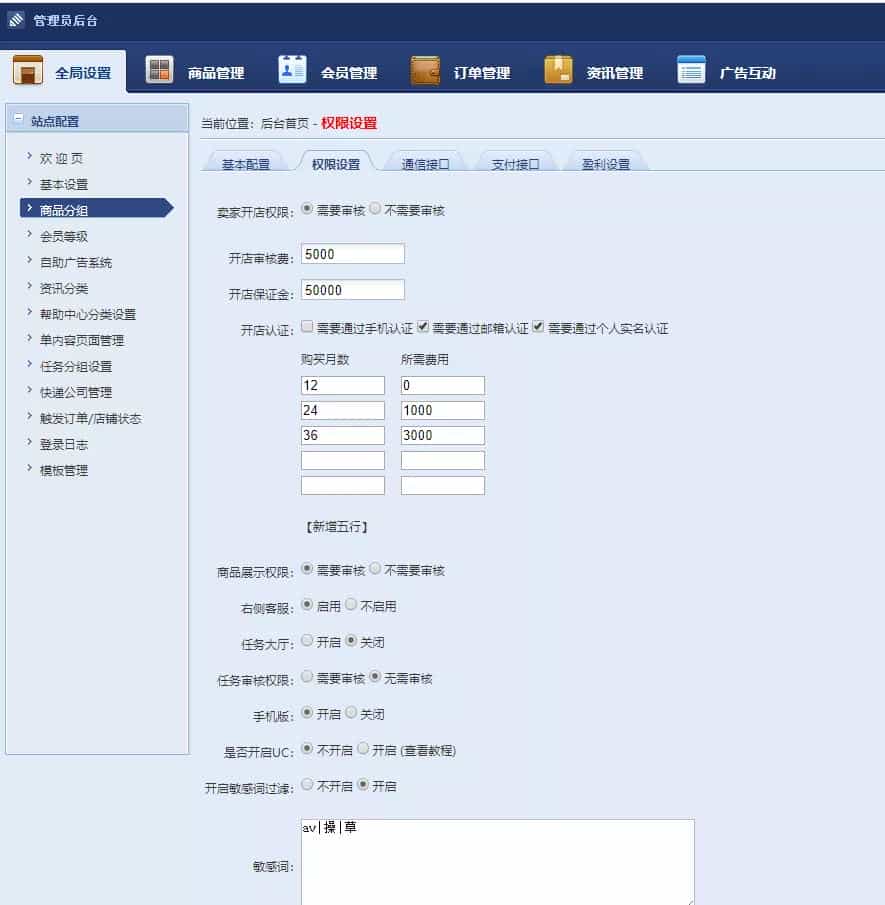Open the 订单管理 module icon

[426, 70]
